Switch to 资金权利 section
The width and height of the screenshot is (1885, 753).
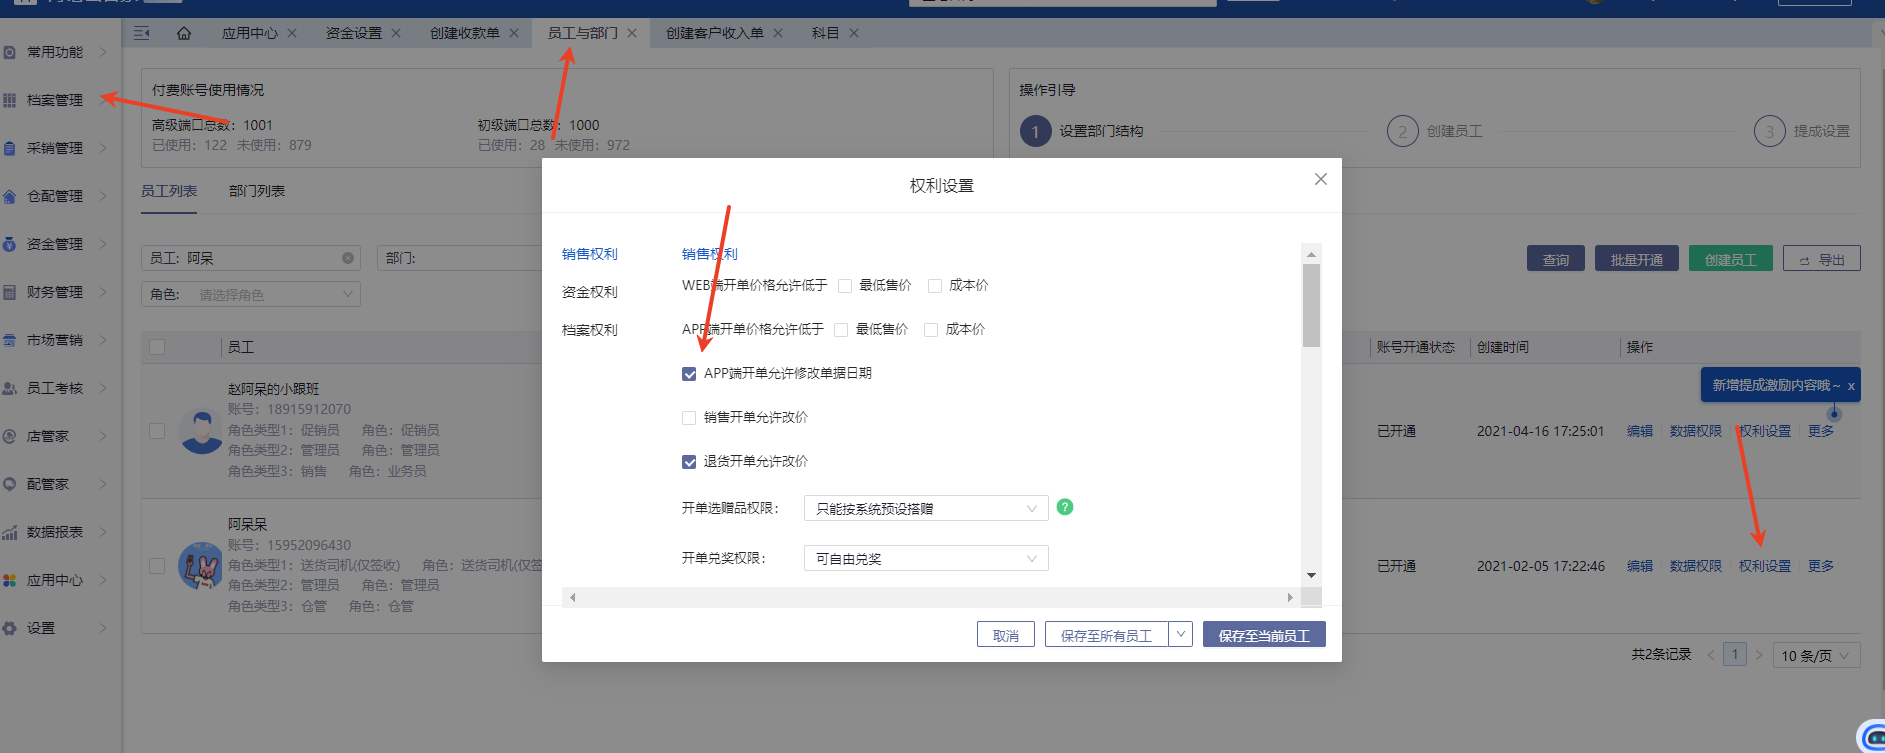590,292
